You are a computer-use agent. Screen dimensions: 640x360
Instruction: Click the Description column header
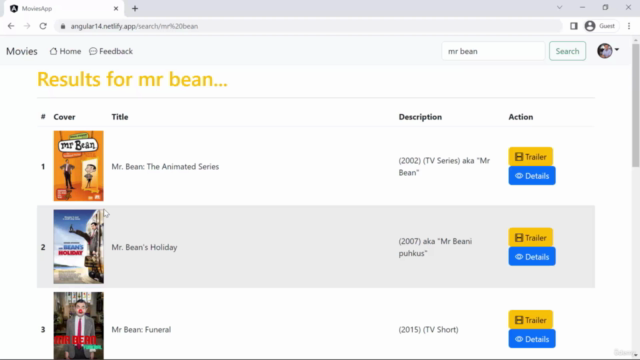[420, 117]
